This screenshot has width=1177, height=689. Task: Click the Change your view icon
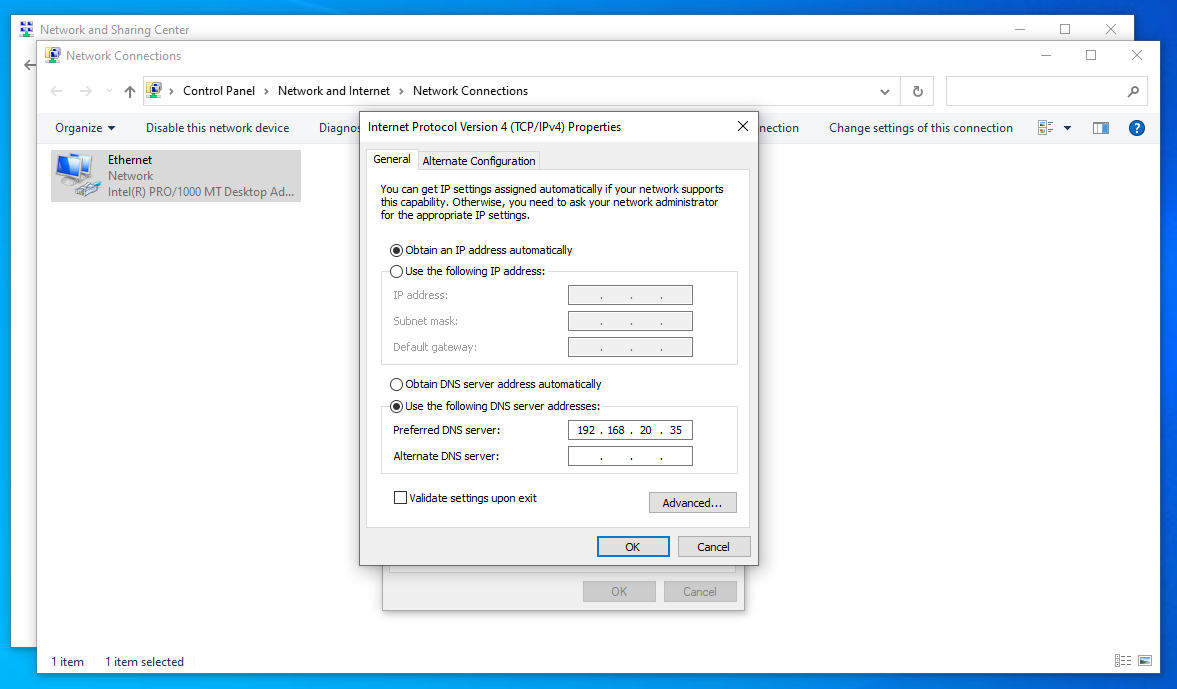coord(1046,128)
